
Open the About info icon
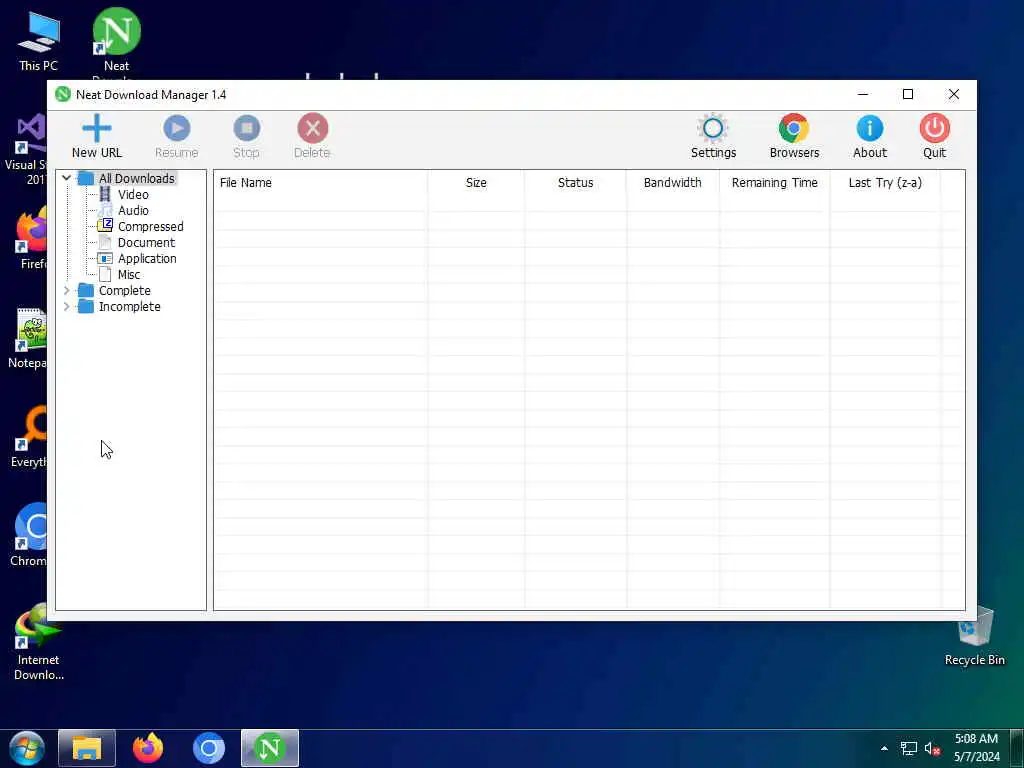(870, 128)
